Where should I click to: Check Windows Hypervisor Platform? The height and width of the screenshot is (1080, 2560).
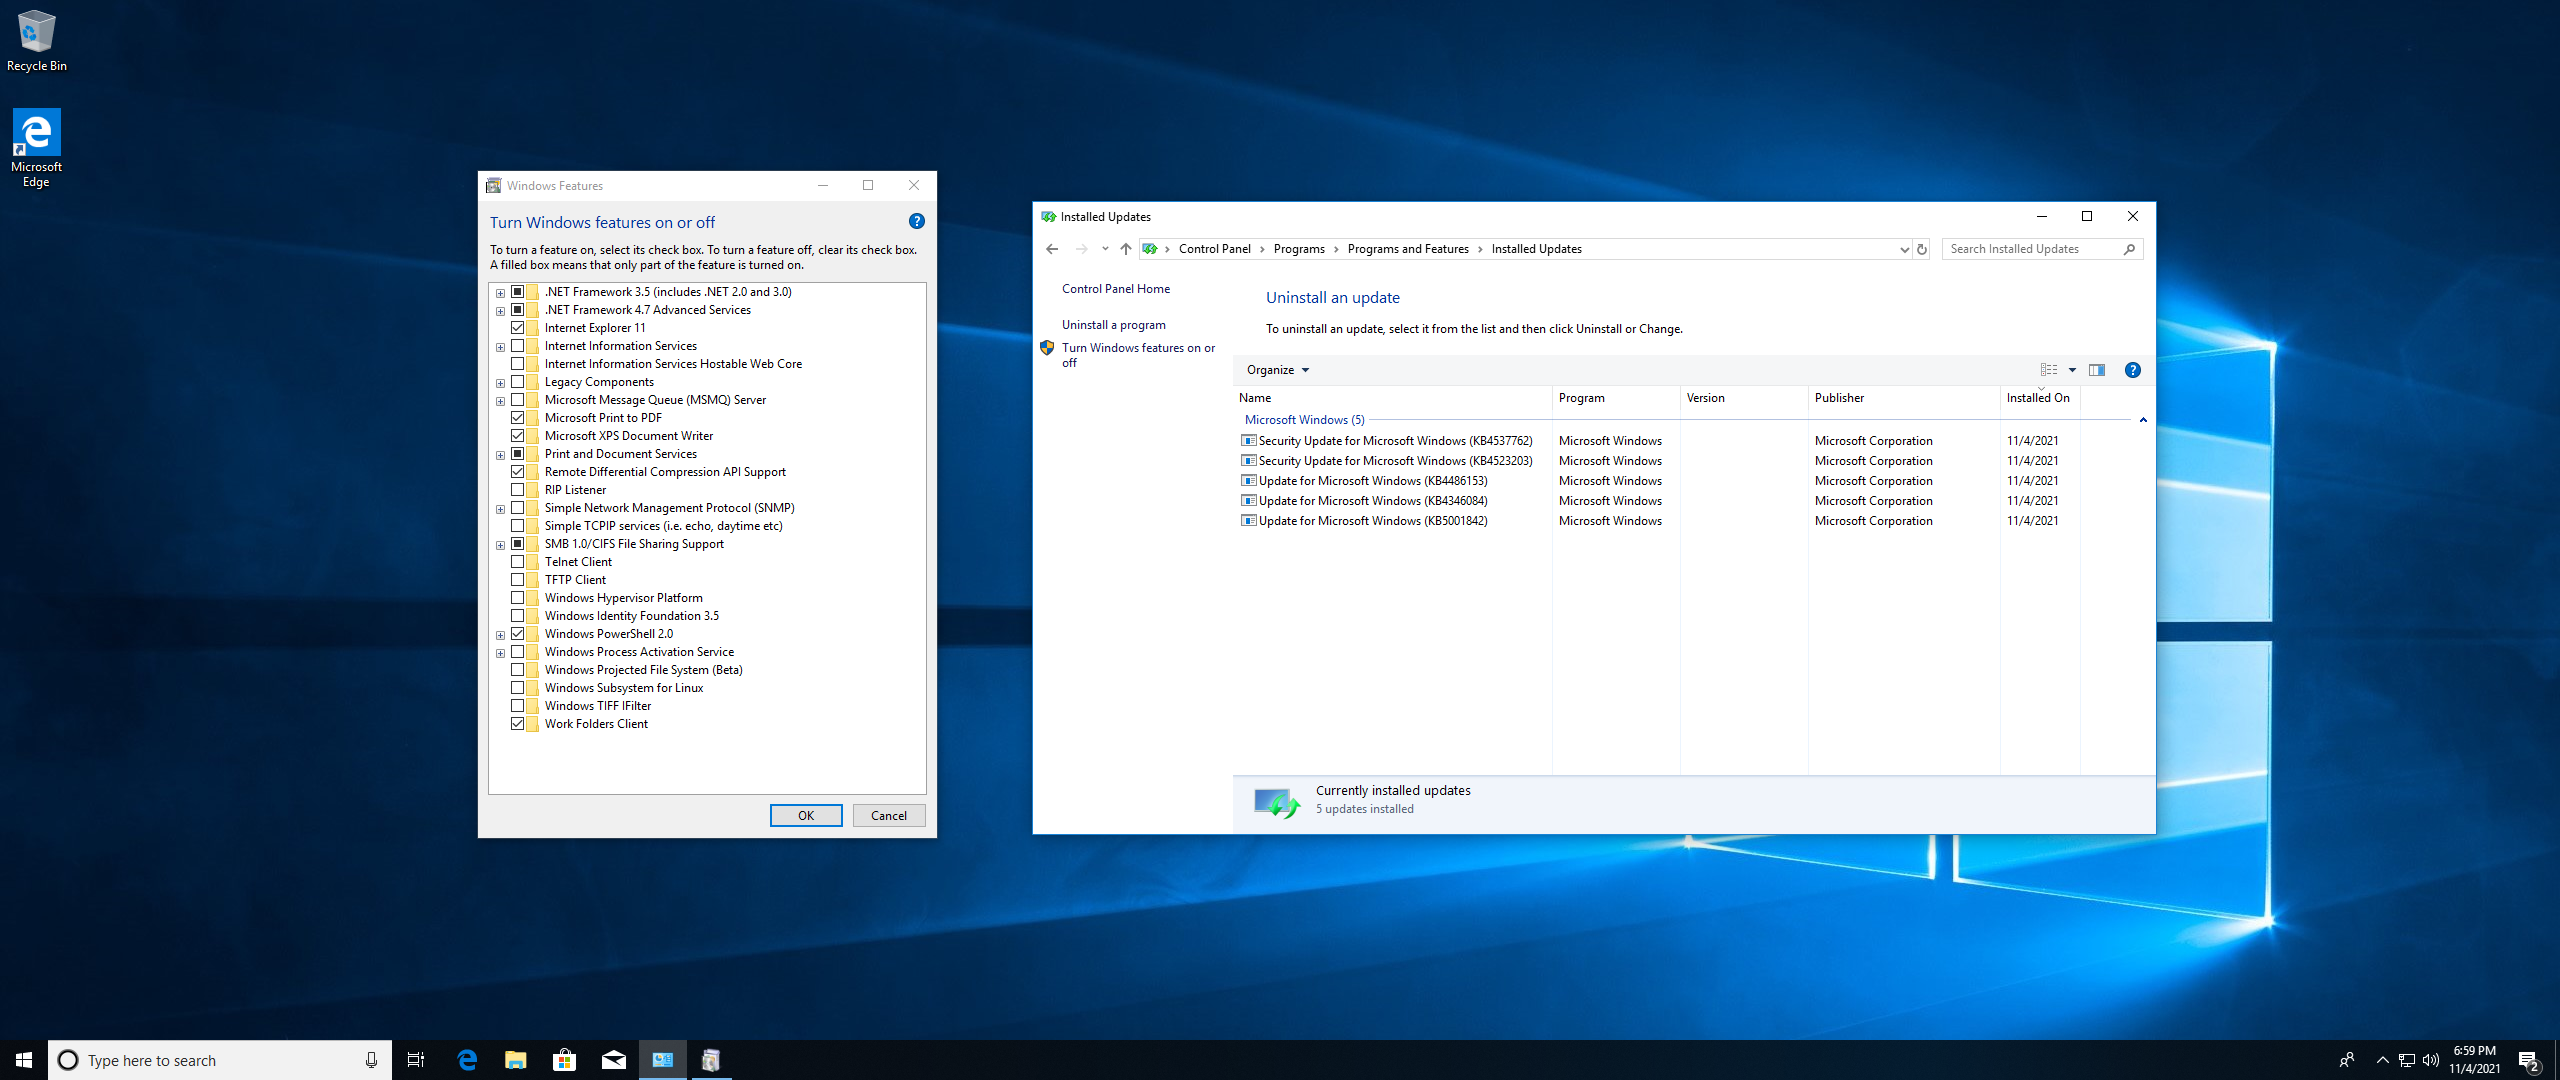(518, 598)
